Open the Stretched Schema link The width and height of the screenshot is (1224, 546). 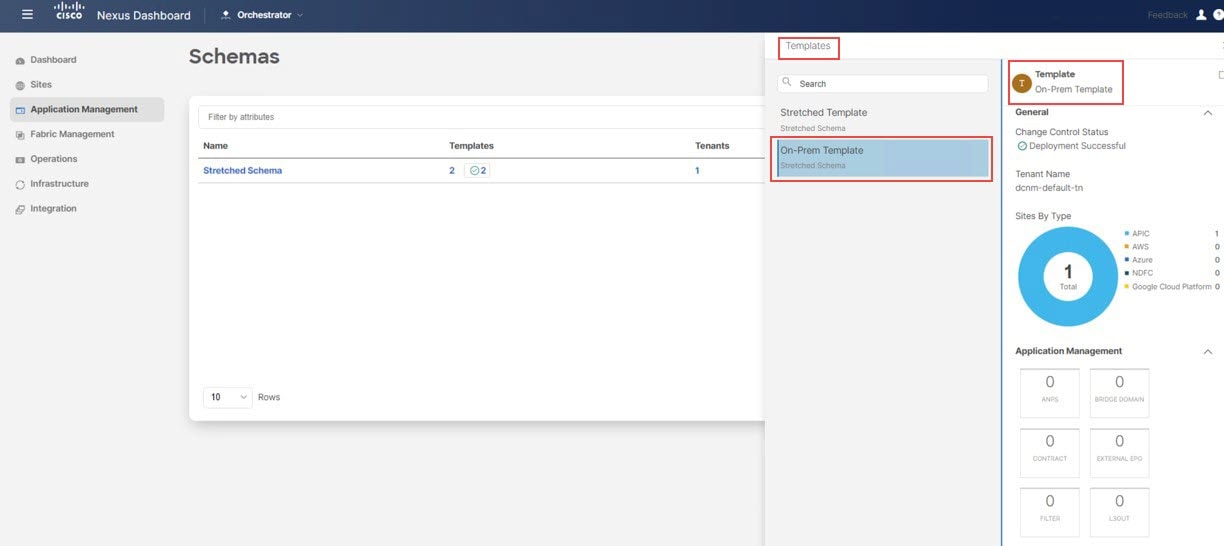(242, 171)
